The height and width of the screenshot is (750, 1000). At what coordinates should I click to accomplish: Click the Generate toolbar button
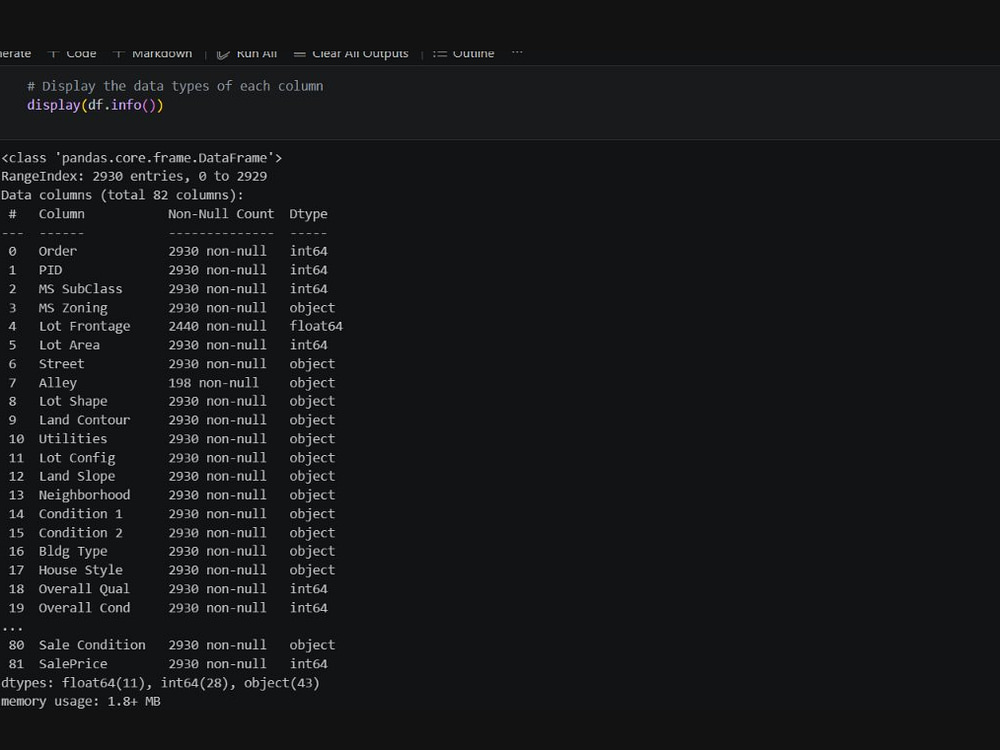pyautogui.click(x=15, y=54)
